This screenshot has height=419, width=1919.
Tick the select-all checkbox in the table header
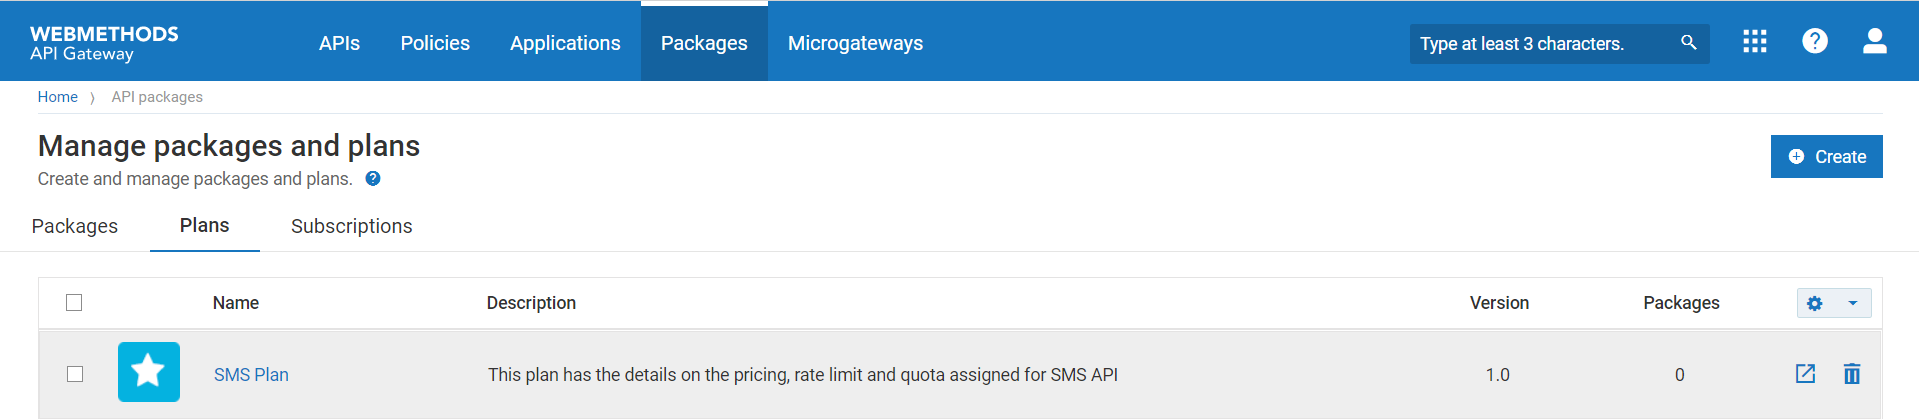[74, 302]
